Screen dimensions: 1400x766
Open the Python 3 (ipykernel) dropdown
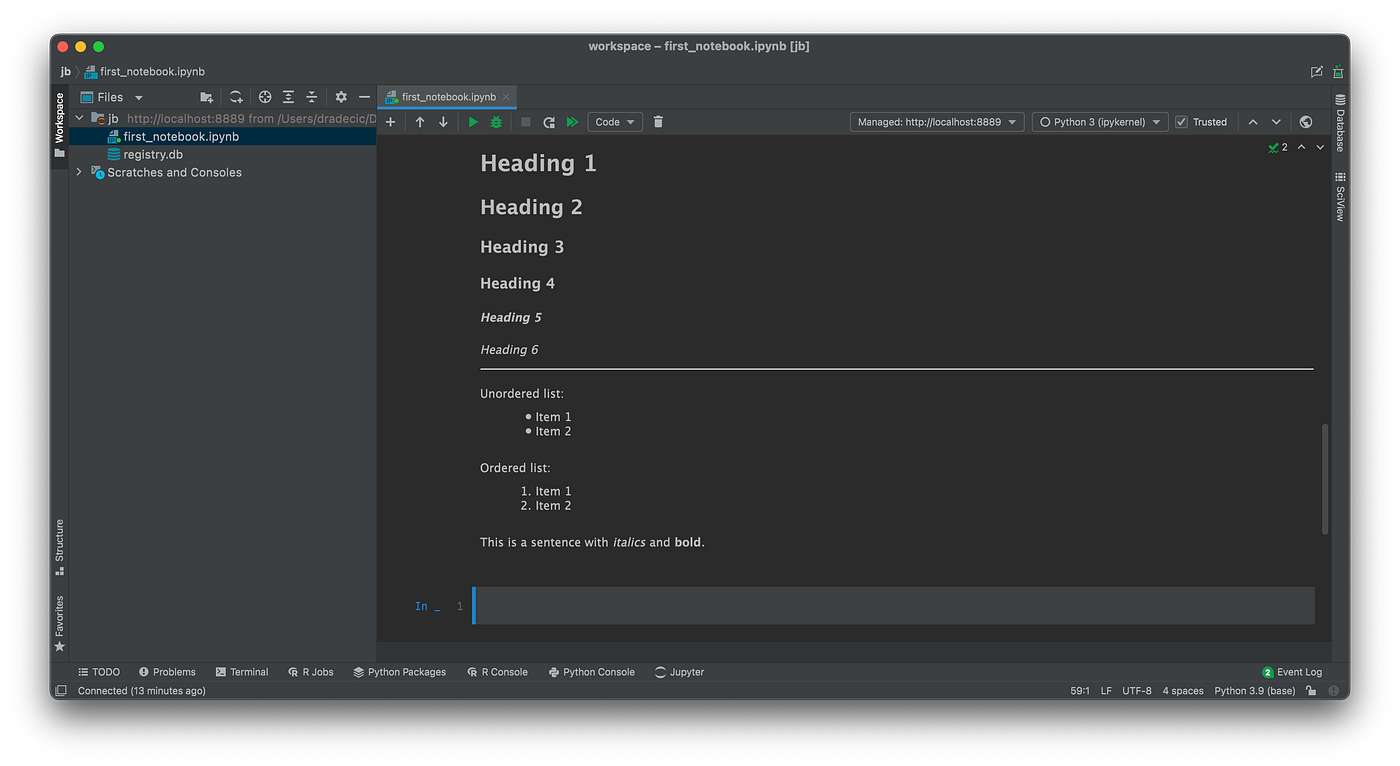point(1099,121)
